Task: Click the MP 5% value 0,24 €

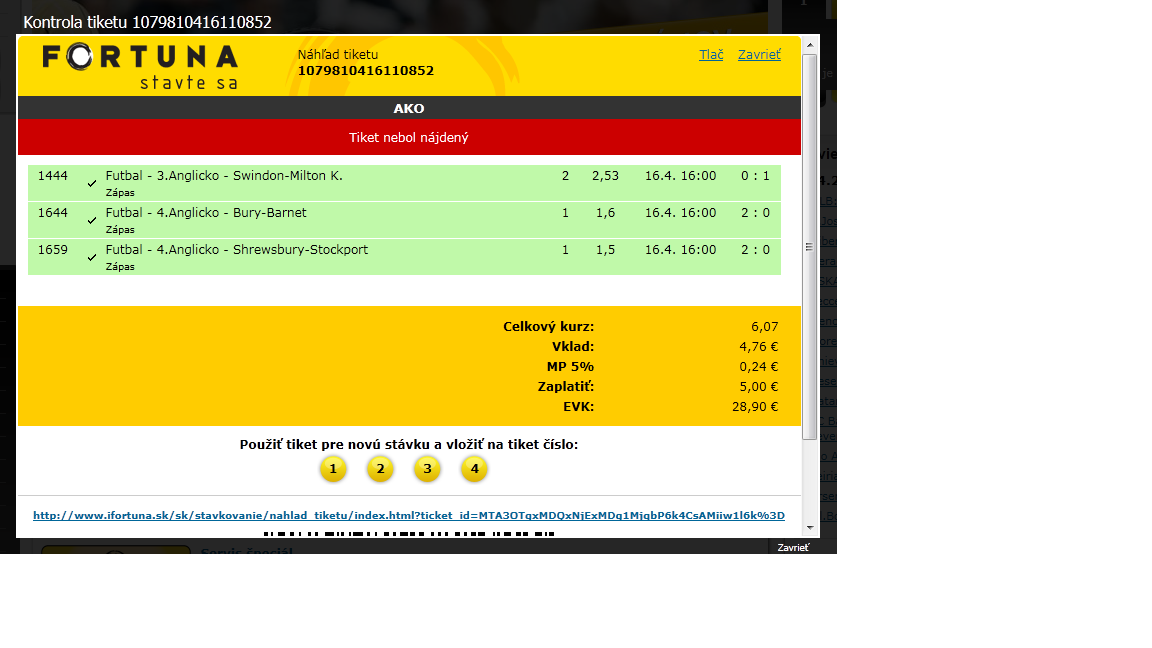Action: [758, 367]
